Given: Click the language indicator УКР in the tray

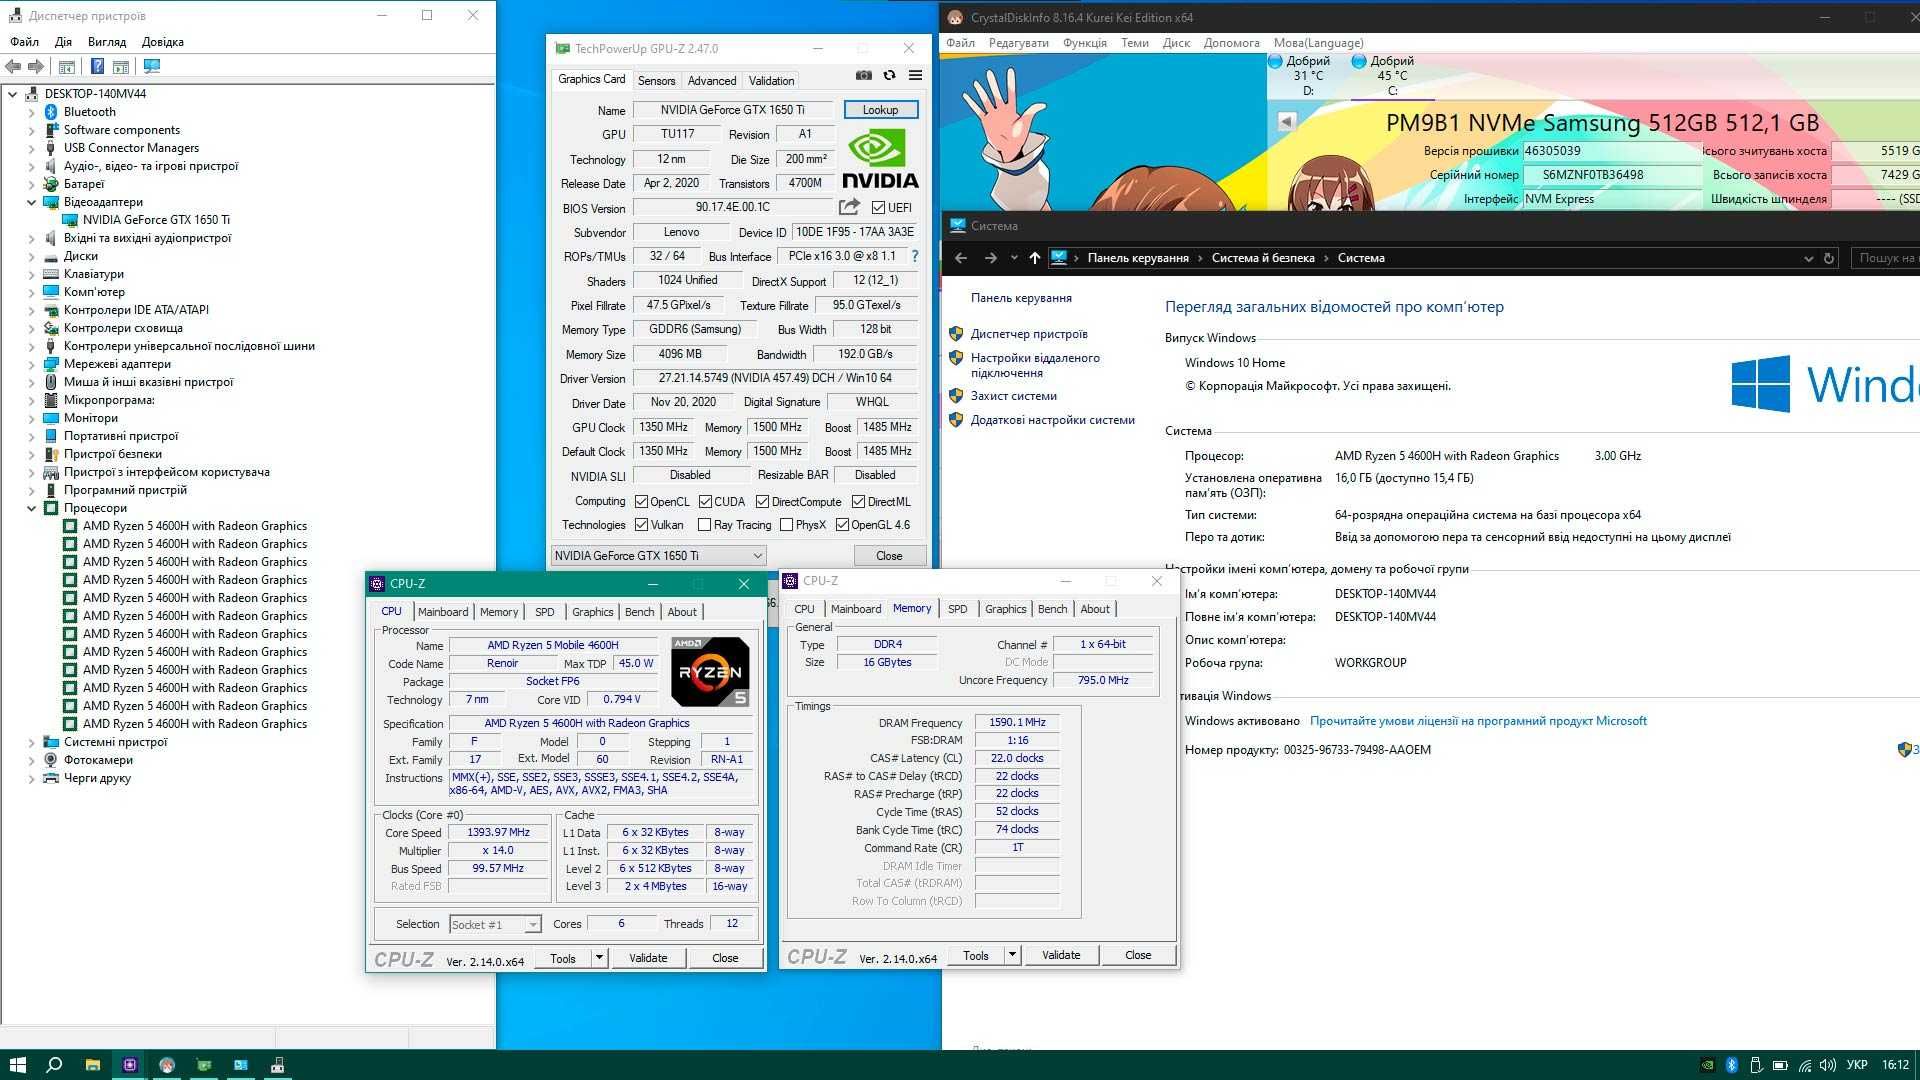Looking at the screenshot, I should (1857, 1065).
